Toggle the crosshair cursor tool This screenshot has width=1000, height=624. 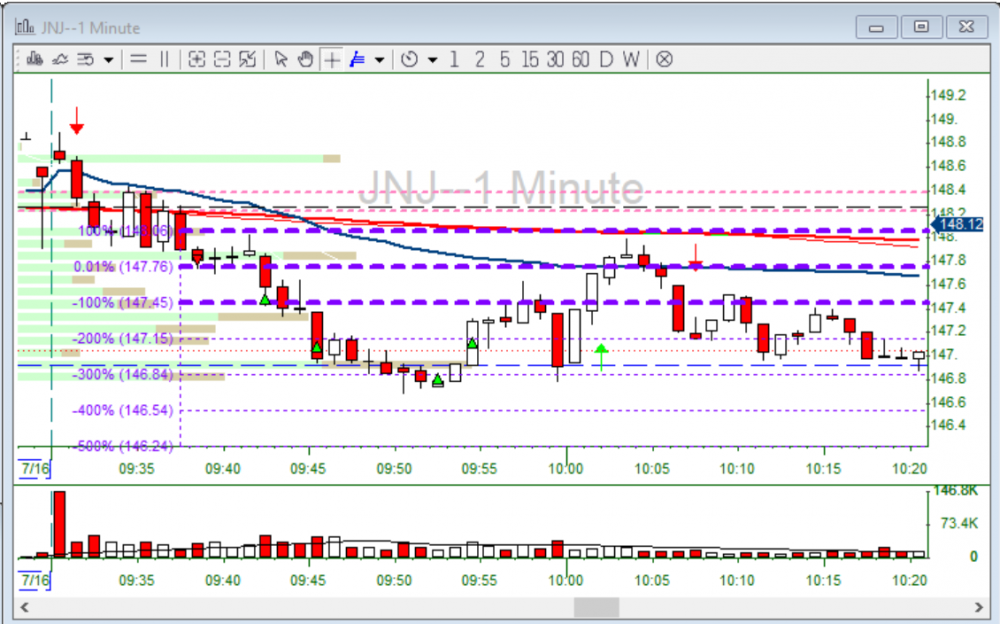point(331,60)
